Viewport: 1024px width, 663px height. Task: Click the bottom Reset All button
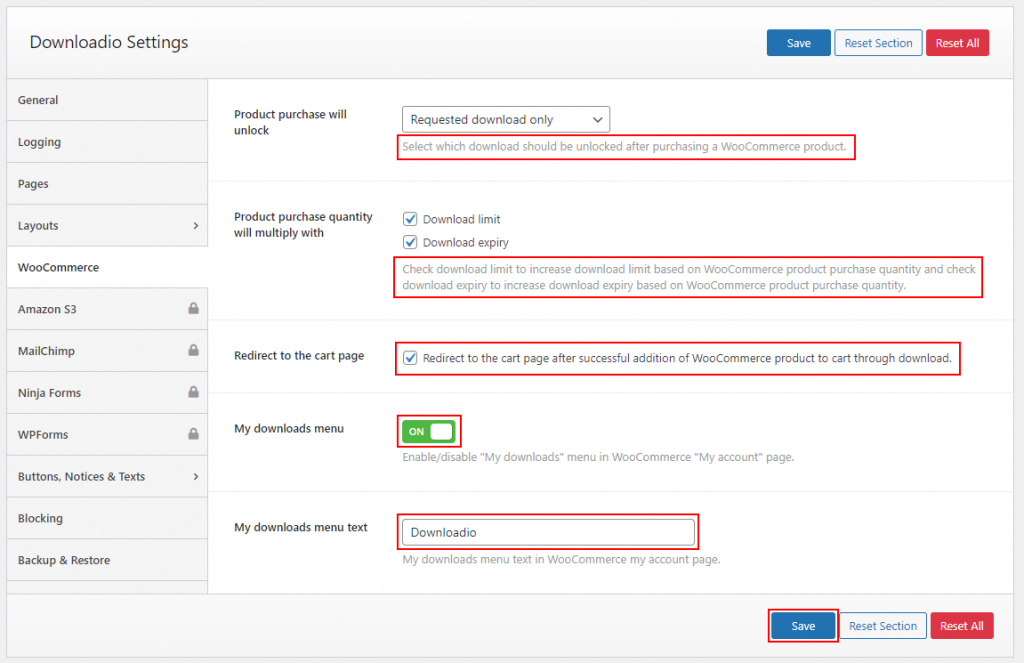point(962,626)
